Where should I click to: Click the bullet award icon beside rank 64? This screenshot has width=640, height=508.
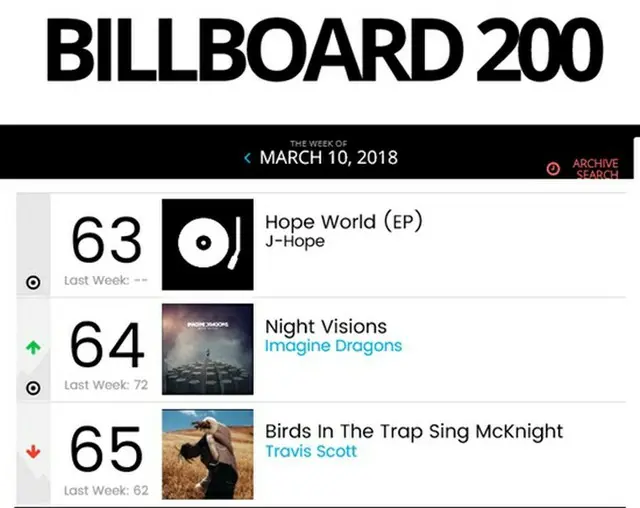(x=33, y=388)
